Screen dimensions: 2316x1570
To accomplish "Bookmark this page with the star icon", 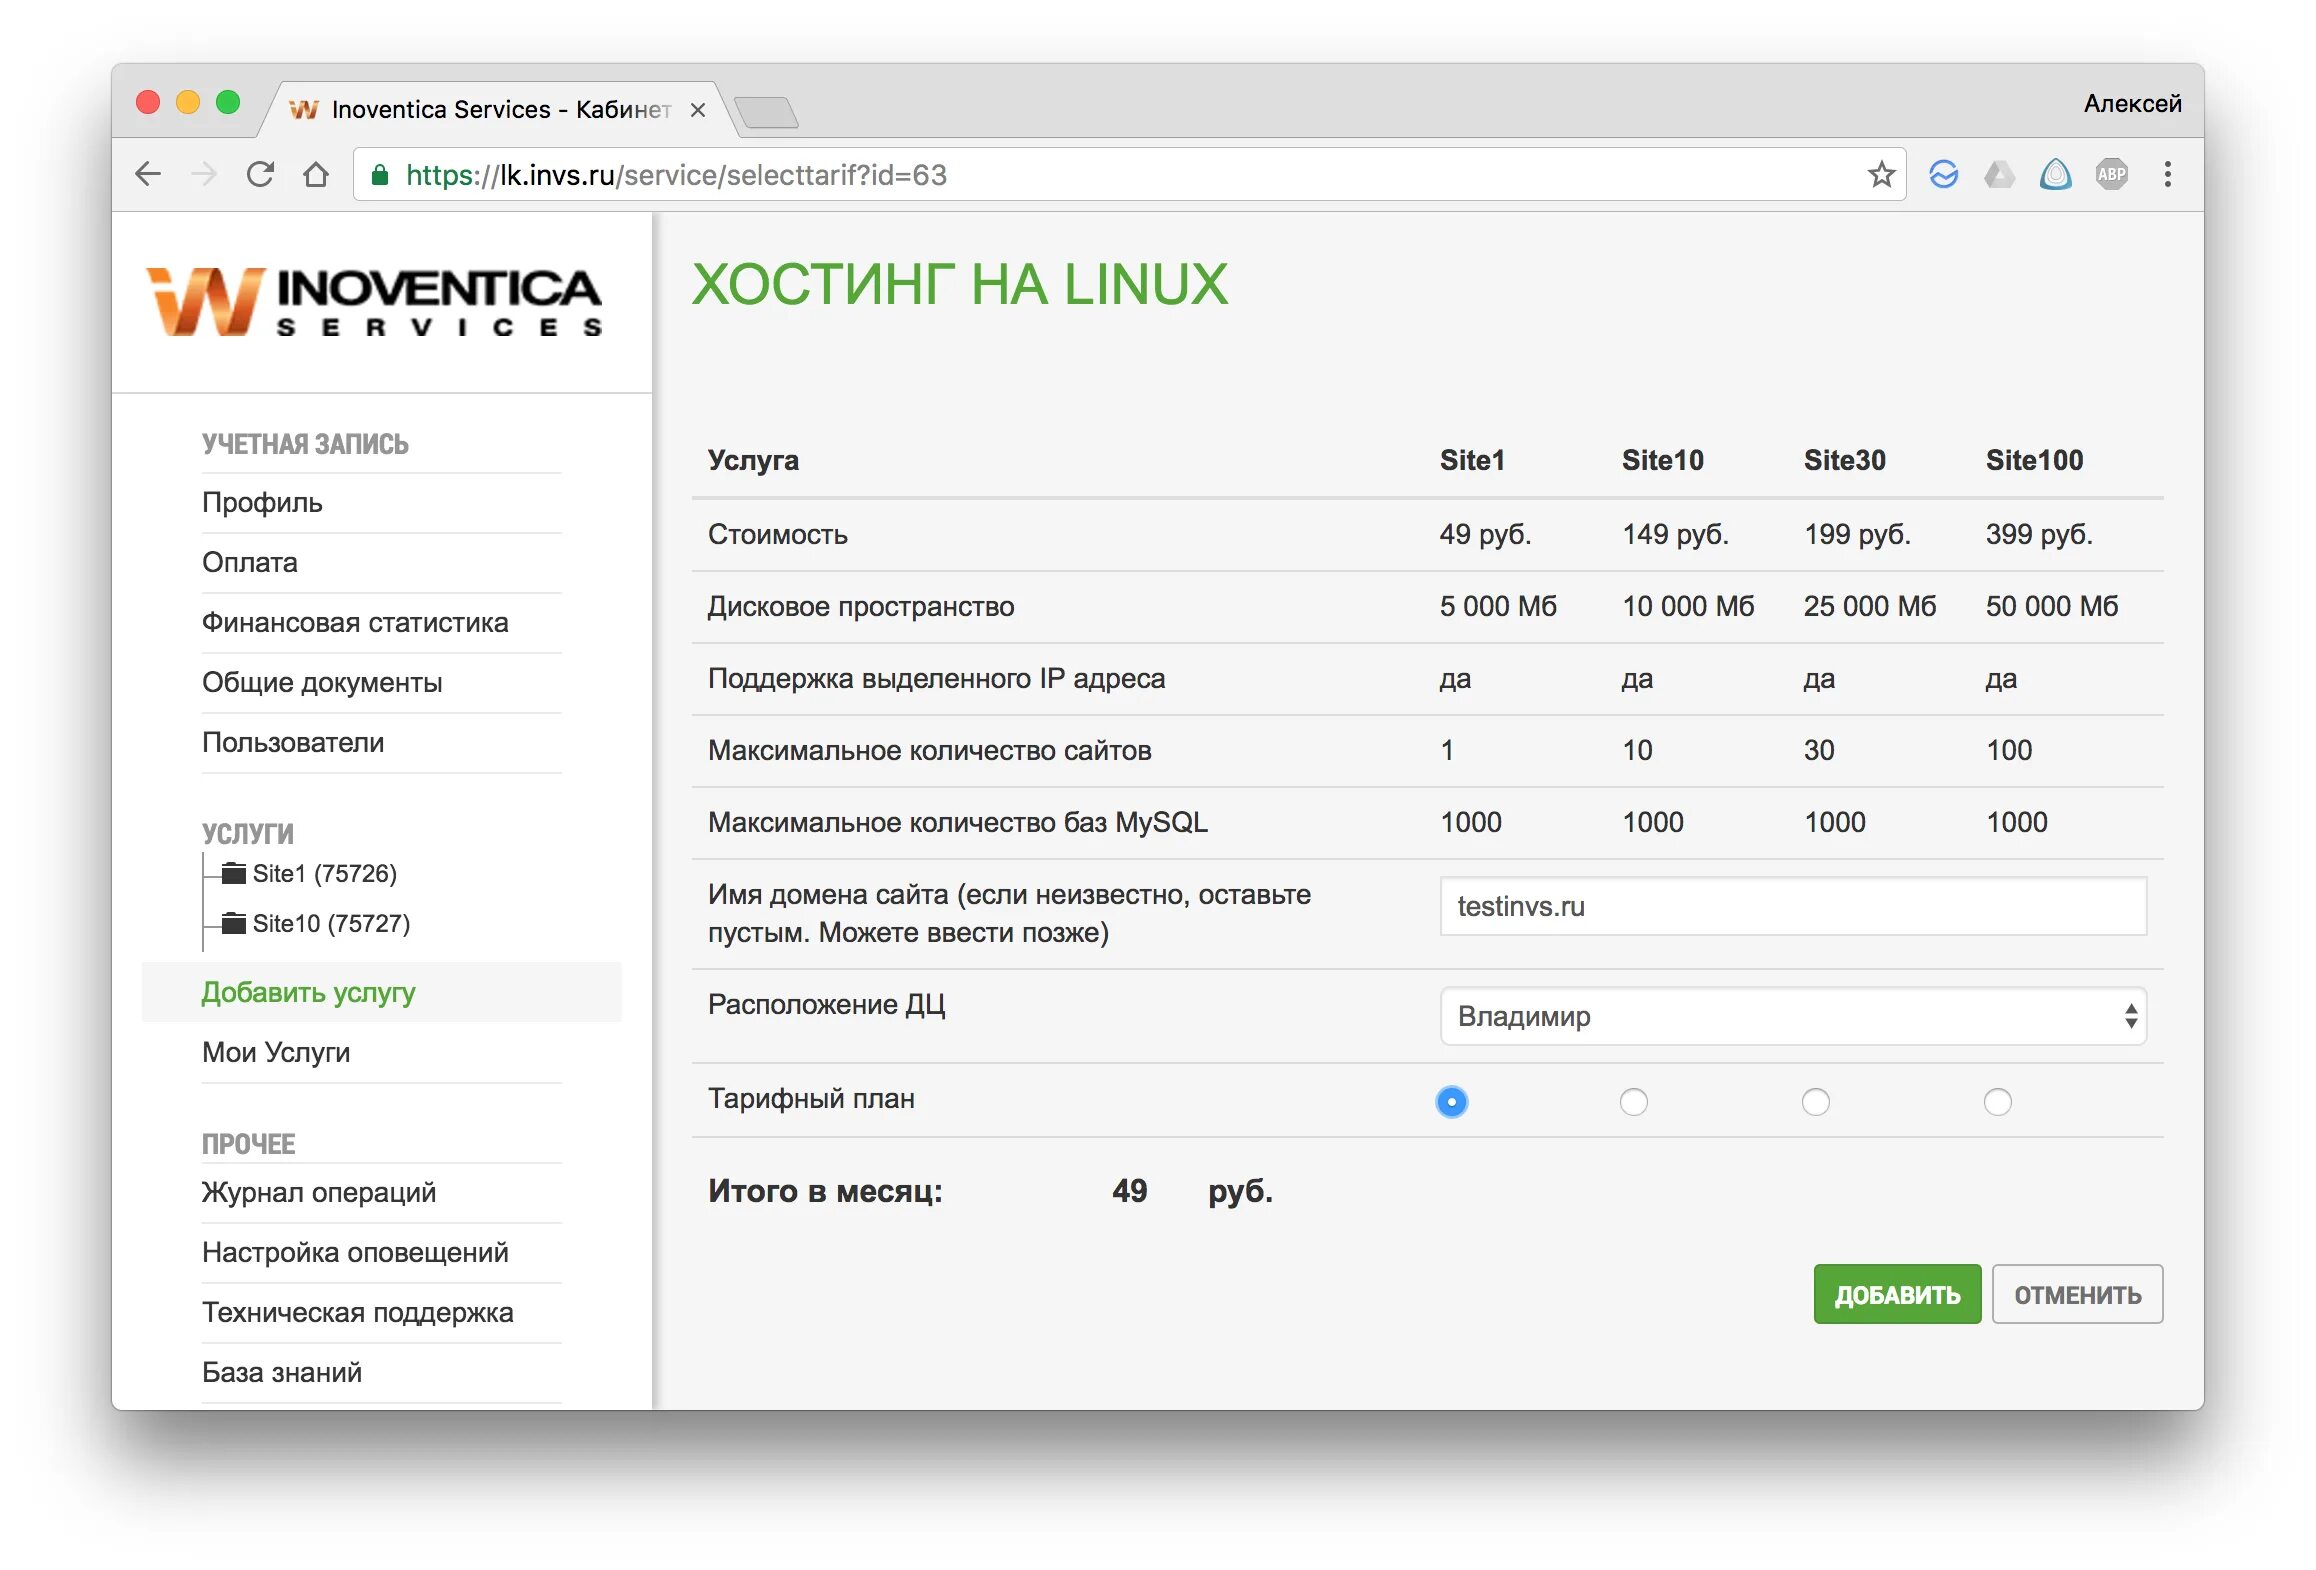I will pyautogui.click(x=1881, y=174).
